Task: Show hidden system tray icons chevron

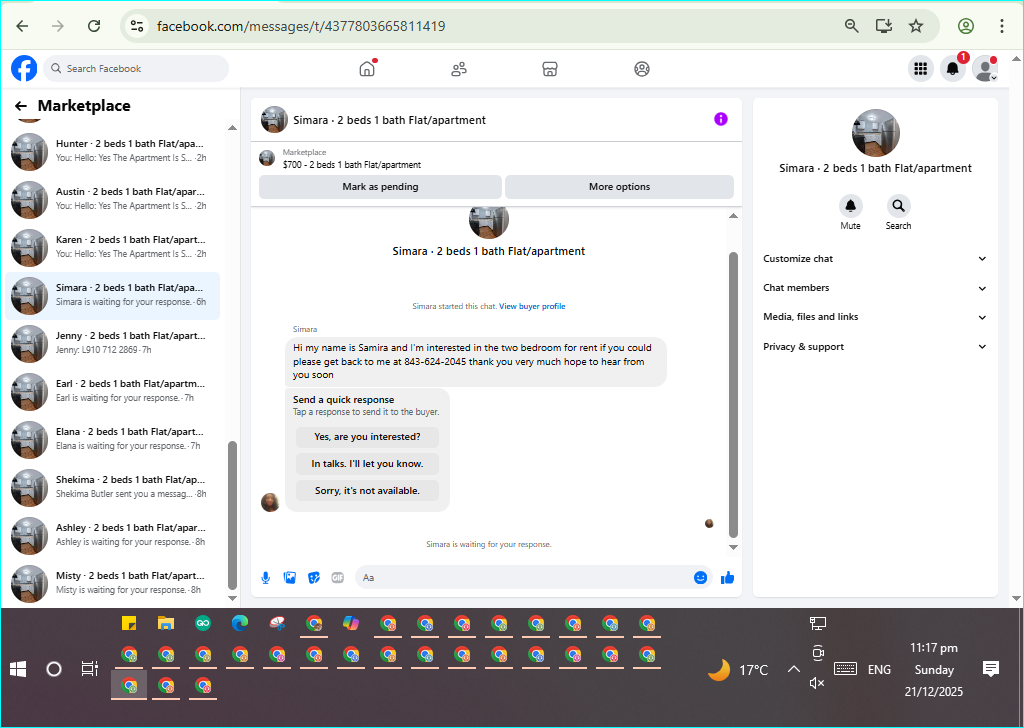Action: (x=793, y=669)
